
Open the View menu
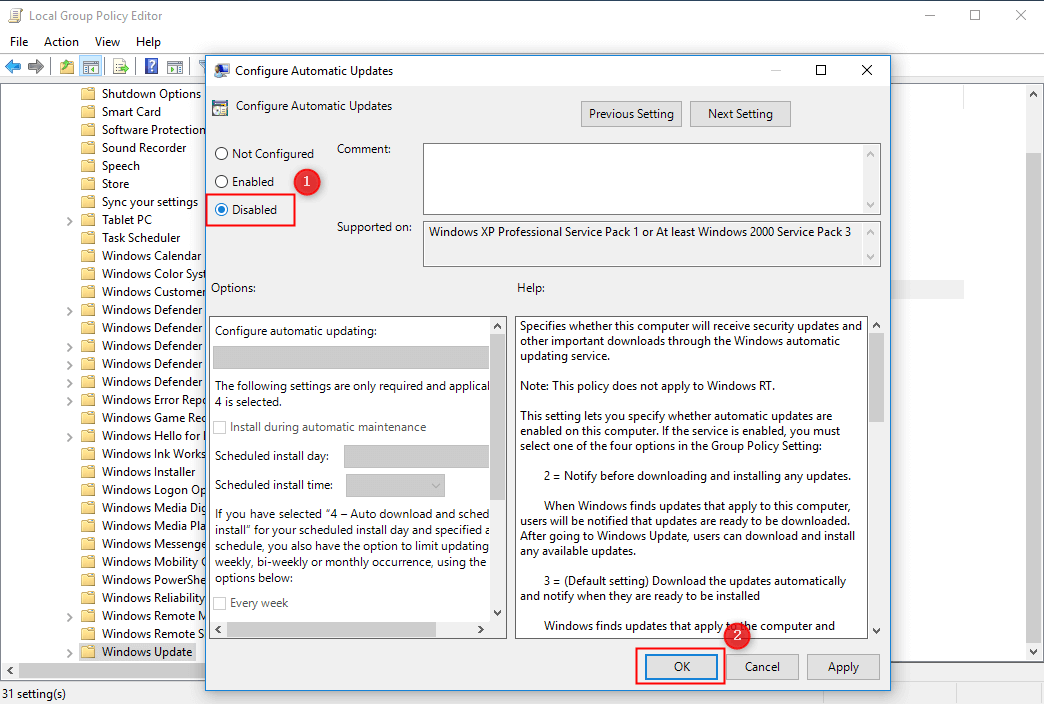pyautogui.click(x=107, y=42)
